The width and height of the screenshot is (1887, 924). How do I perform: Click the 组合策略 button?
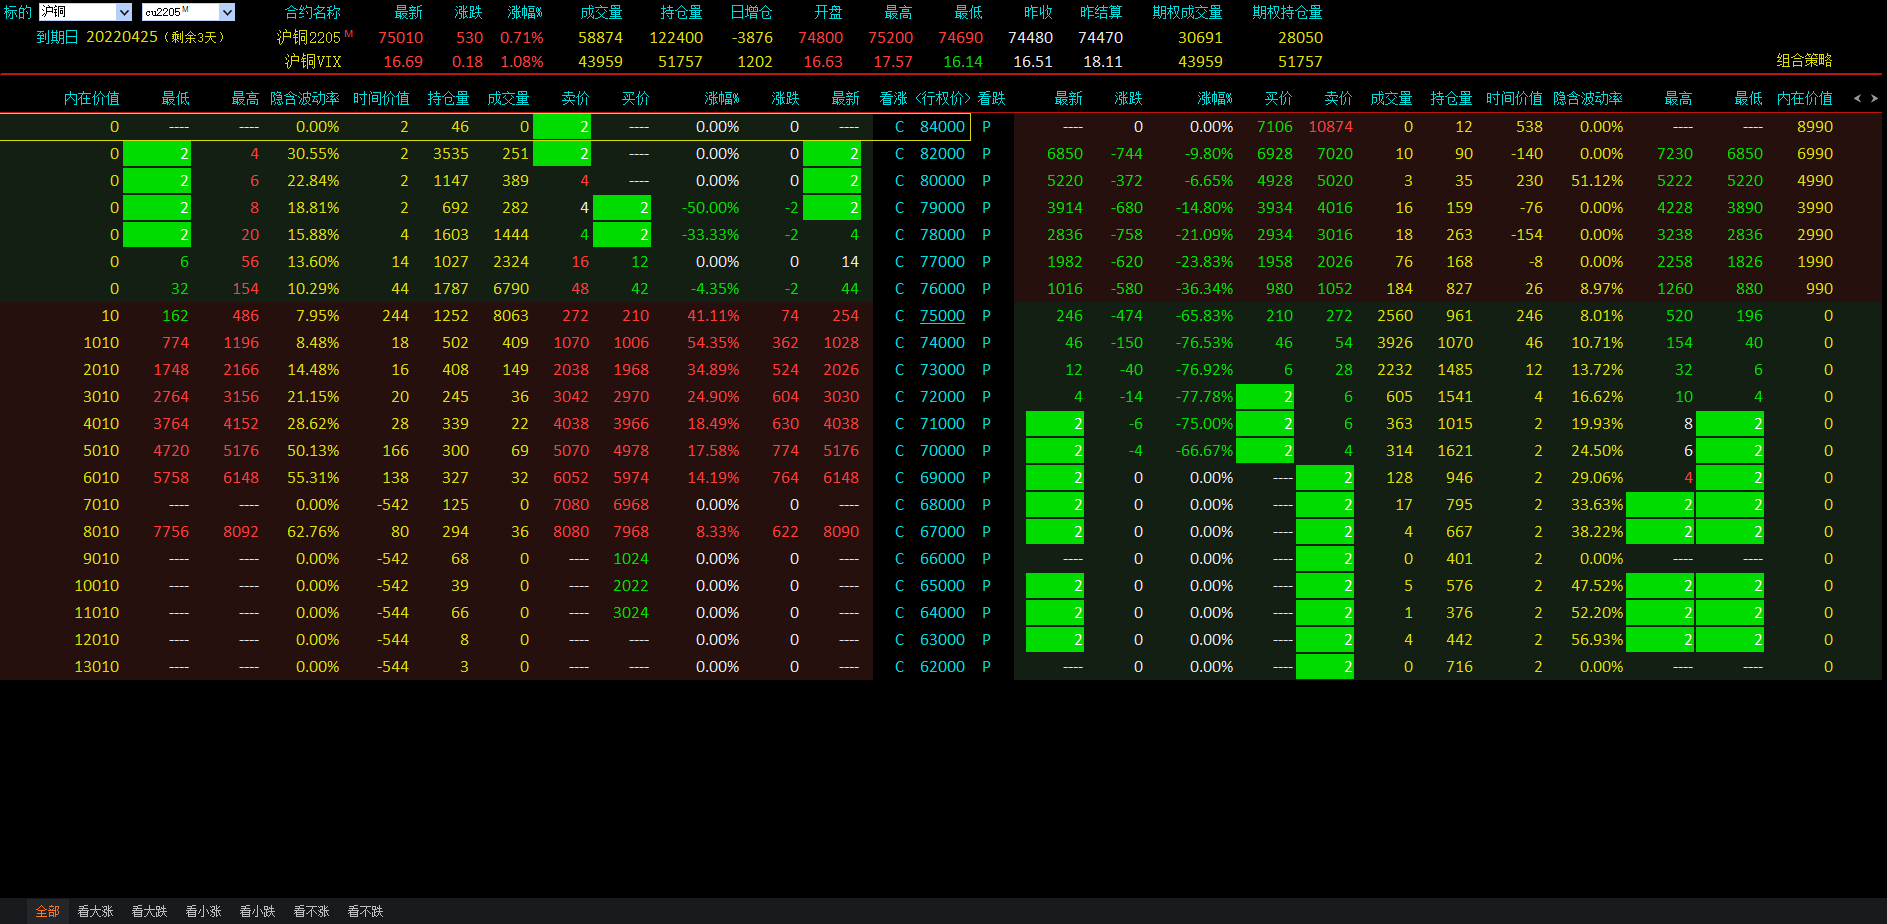[1804, 60]
